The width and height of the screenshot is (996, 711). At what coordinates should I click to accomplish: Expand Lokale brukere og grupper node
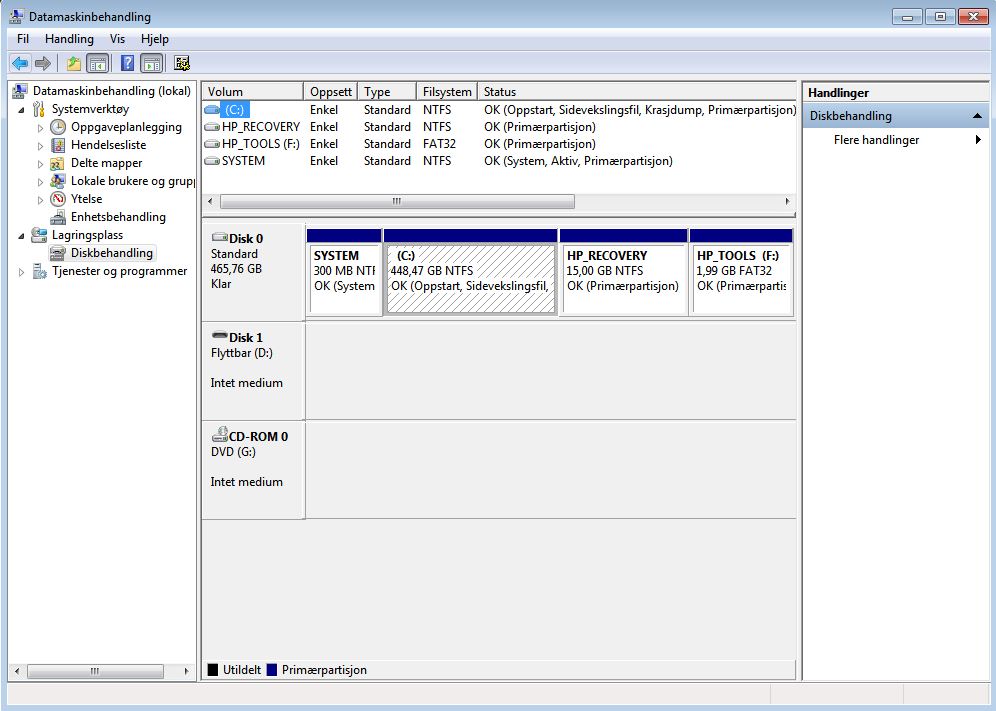point(40,182)
